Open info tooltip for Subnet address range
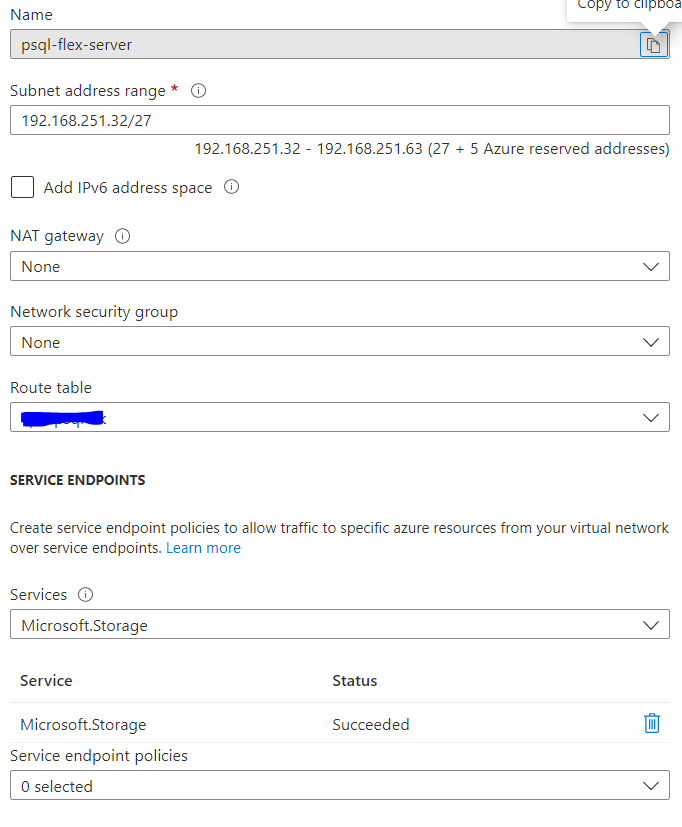Image resolution: width=682 pixels, height=827 pixels. pos(197,90)
